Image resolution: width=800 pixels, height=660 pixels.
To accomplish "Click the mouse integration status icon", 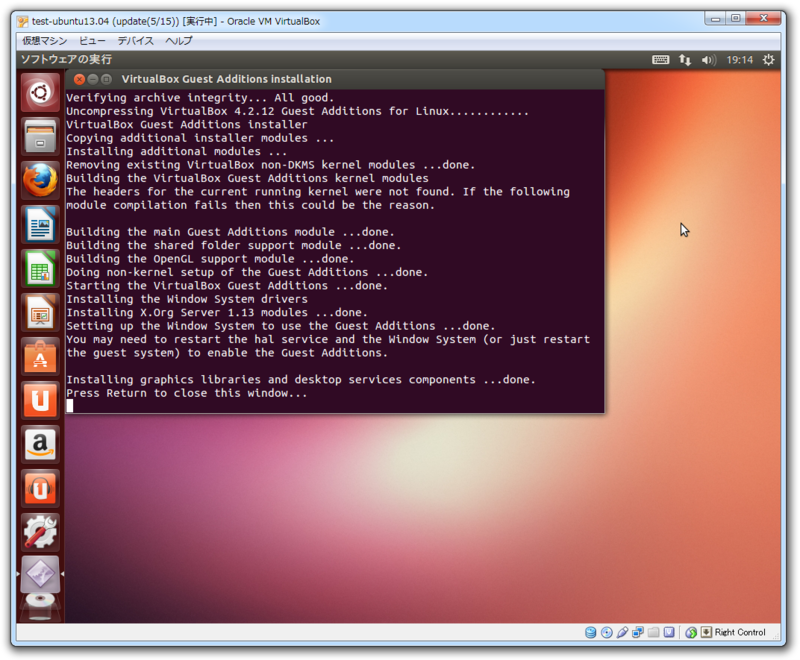I will point(691,632).
